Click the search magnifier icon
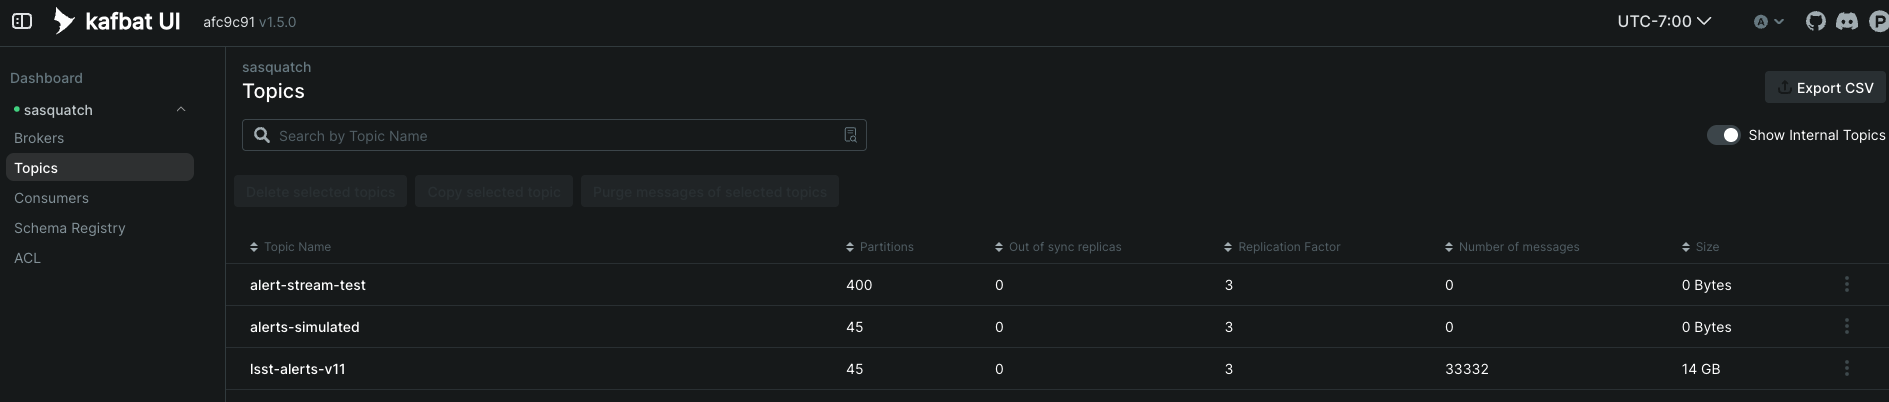Viewport: 1889px width, 402px height. click(262, 135)
